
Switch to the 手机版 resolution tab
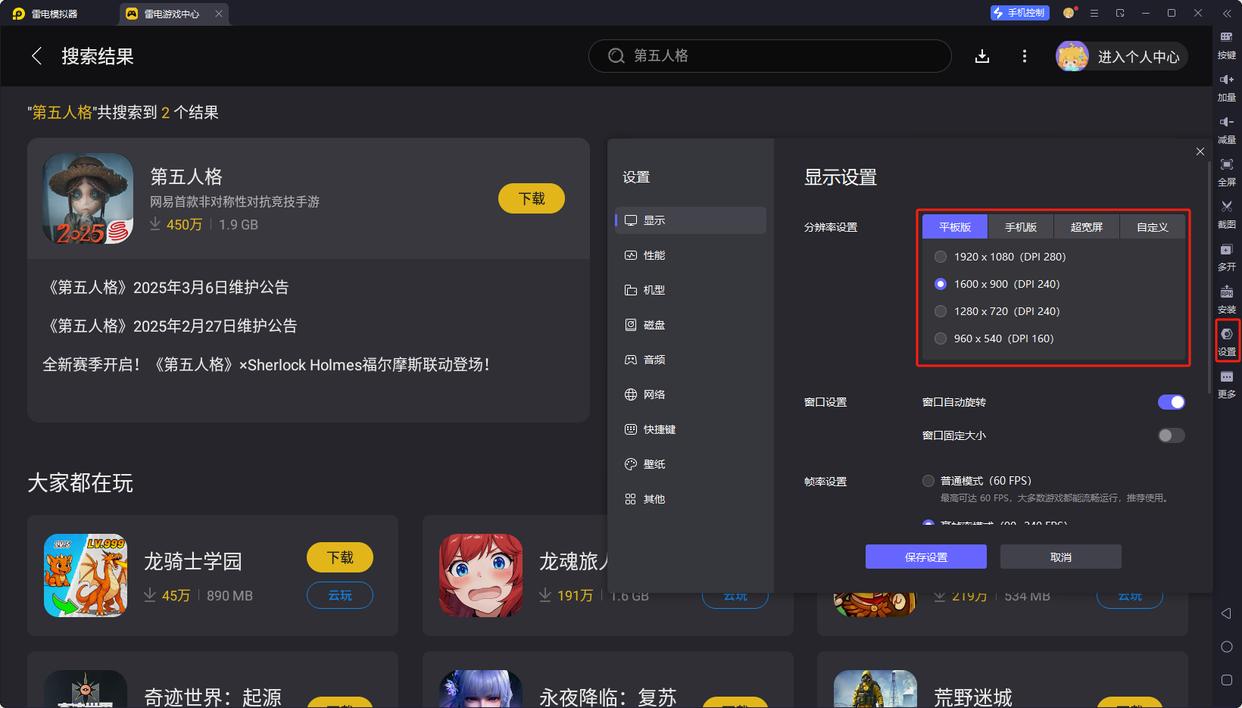(x=1021, y=227)
